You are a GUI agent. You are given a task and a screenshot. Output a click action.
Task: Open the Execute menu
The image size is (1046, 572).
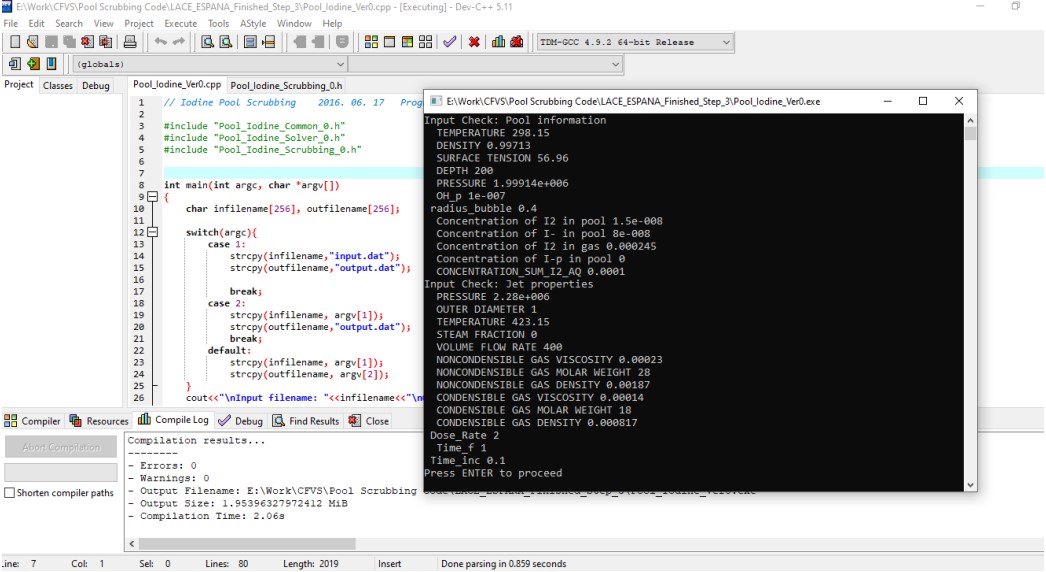(x=180, y=23)
